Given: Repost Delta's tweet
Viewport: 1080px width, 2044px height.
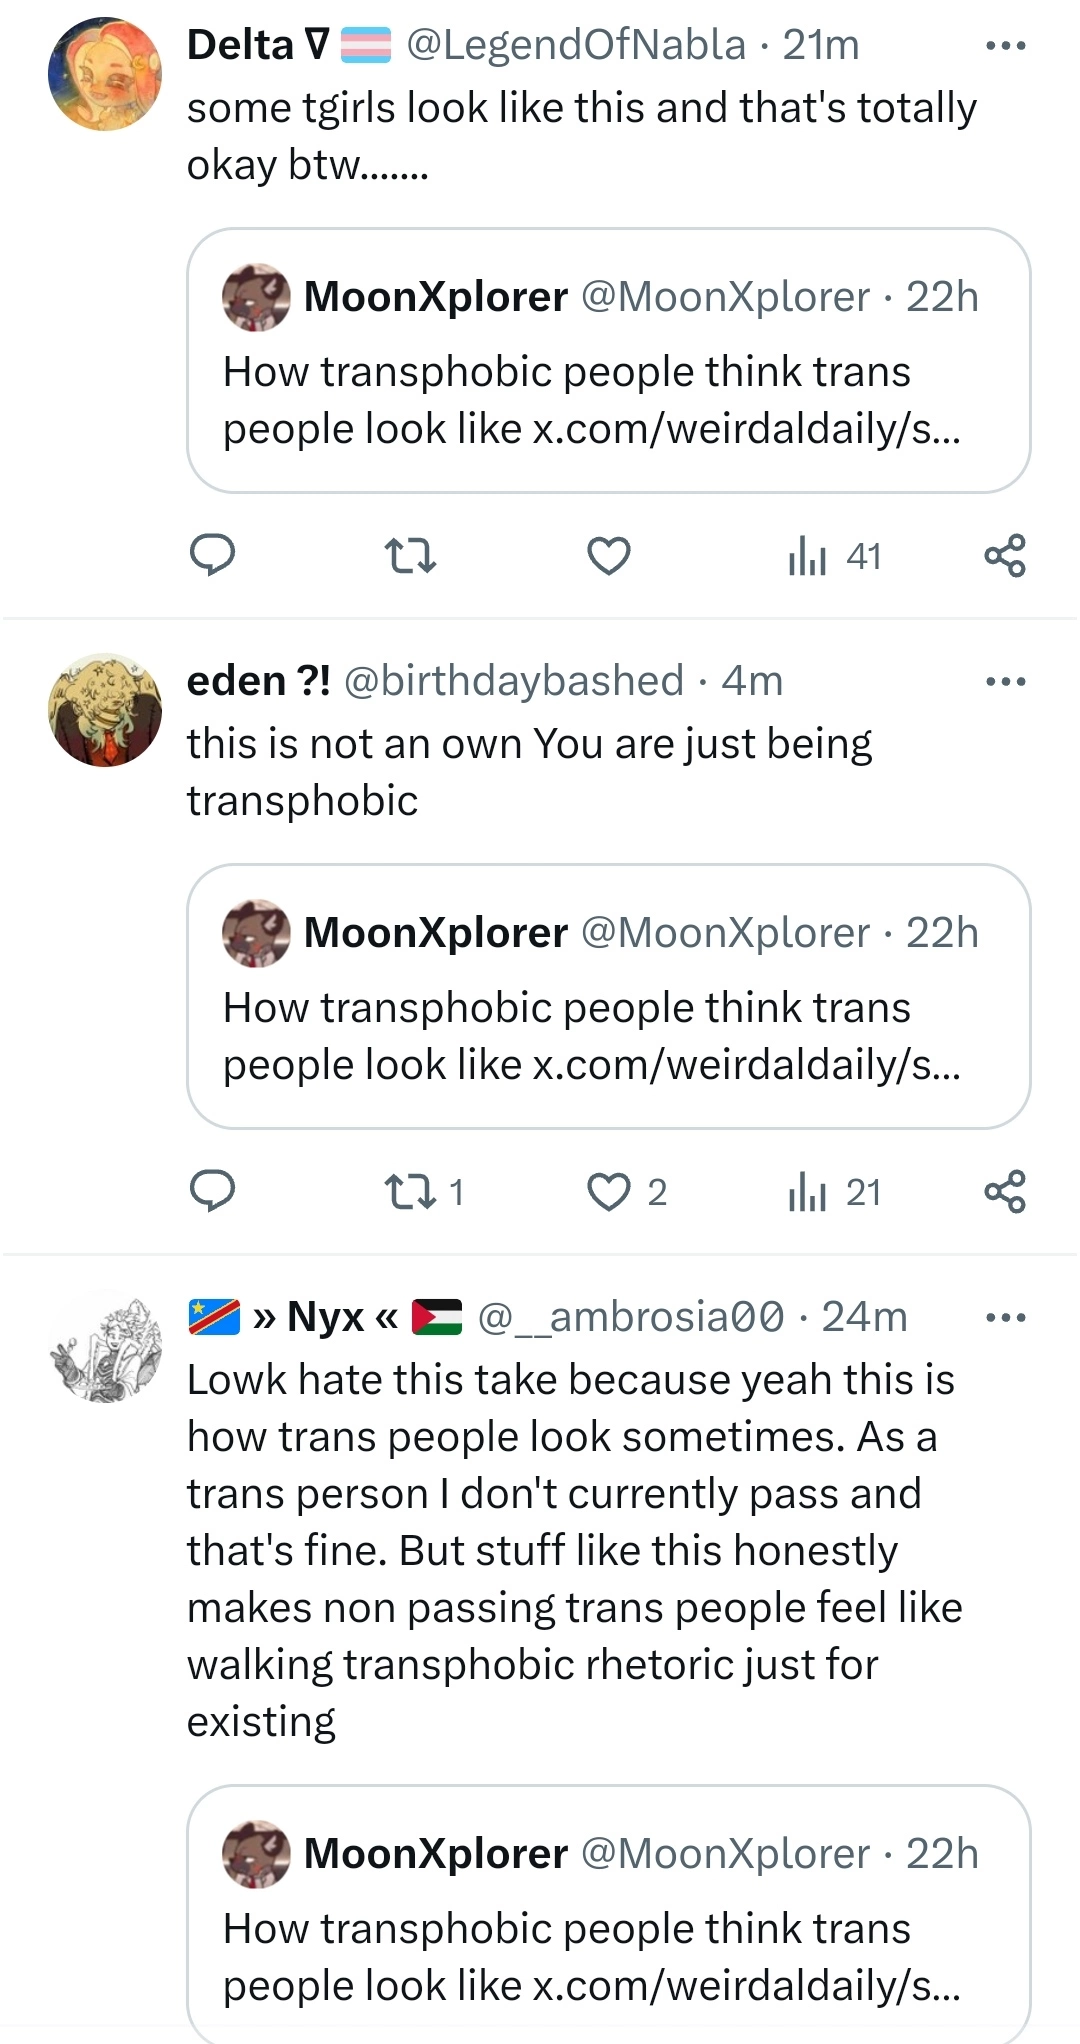Looking at the screenshot, I should [410, 555].
